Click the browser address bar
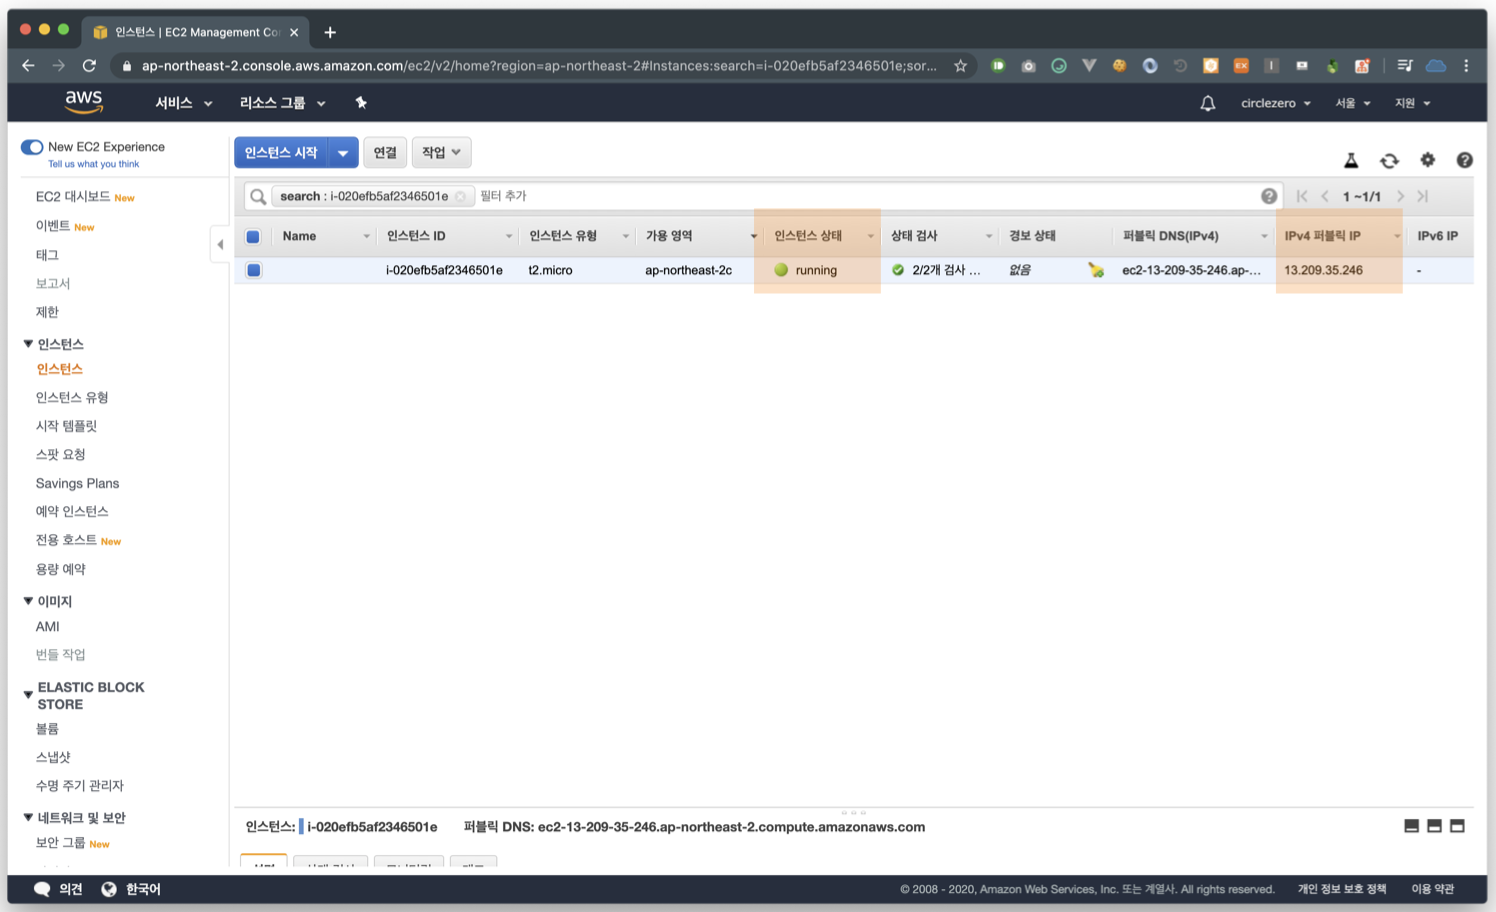Image resolution: width=1496 pixels, height=912 pixels. 539,66
